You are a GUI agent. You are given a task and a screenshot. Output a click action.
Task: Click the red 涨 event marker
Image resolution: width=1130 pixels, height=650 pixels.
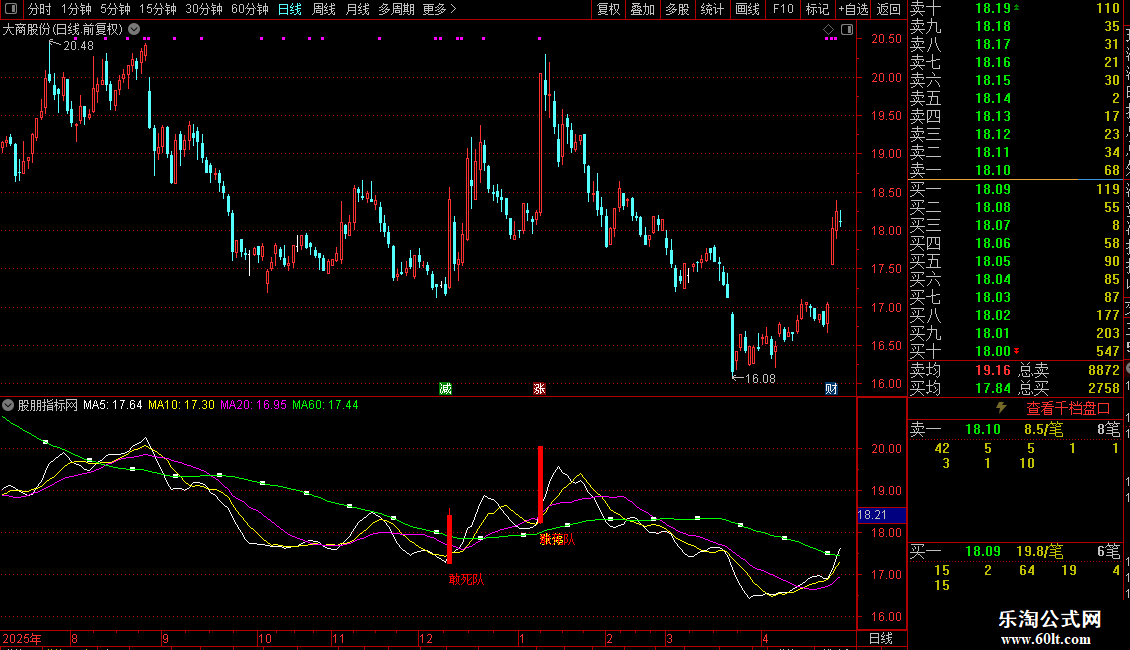point(539,388)
